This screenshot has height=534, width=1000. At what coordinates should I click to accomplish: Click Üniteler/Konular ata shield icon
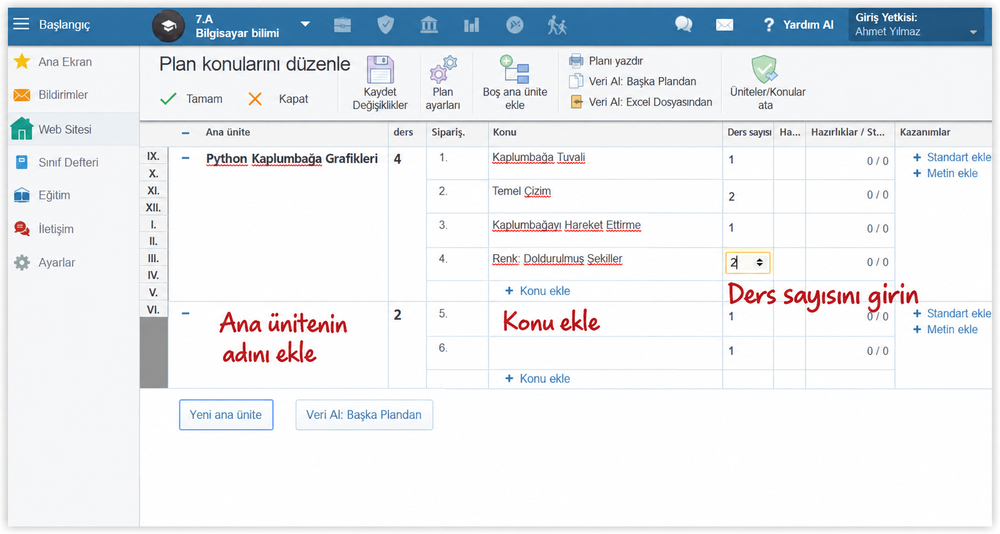tap(764, 69)
